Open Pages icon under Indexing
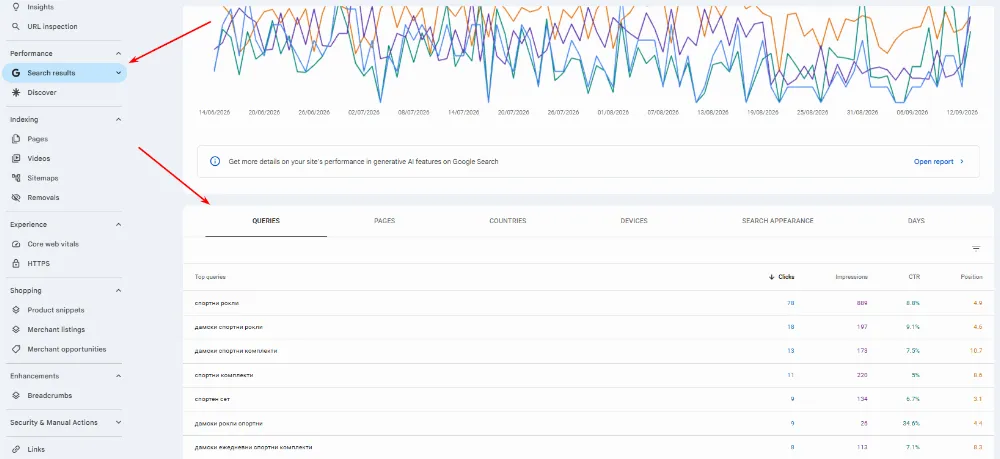 click(x=16, y=139)
